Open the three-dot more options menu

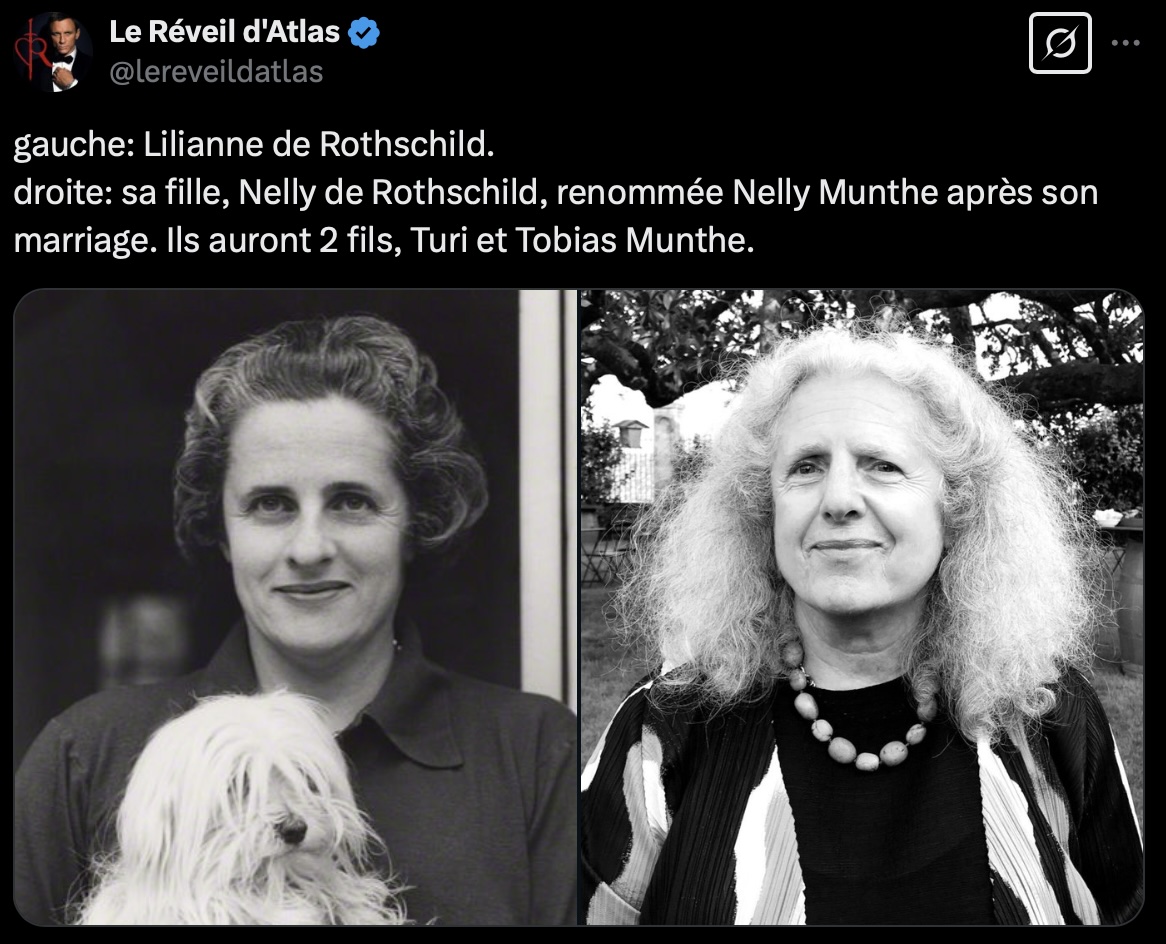pyautogui.click(x=1125, y=43)
